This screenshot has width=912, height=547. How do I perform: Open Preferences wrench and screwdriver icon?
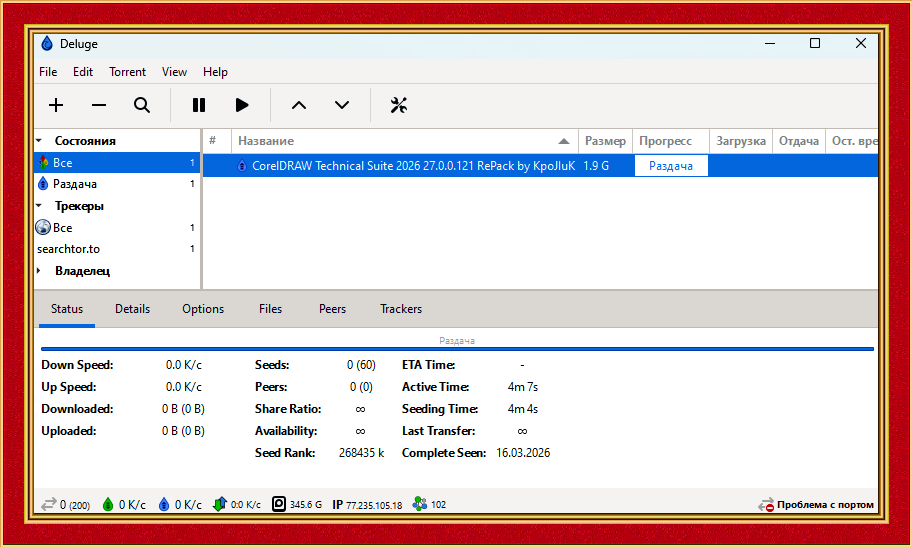pyautogui.click(x=398, y=105)
